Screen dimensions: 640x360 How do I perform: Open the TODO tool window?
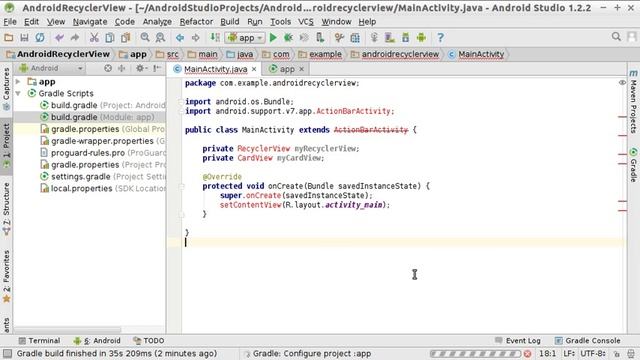click(x=149, y=340)
